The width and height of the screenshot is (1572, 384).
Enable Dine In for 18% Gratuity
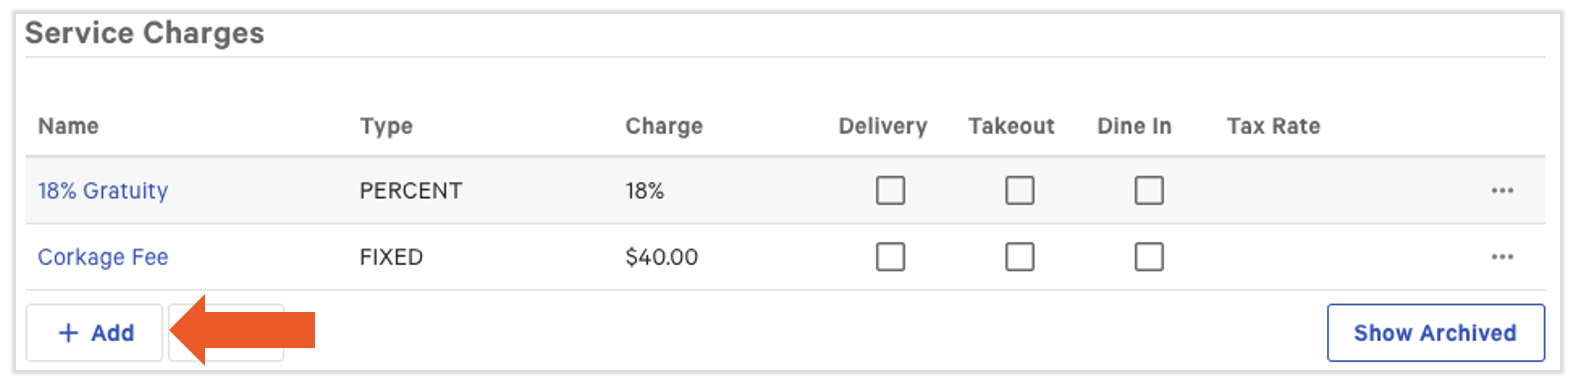[1149, 190]
